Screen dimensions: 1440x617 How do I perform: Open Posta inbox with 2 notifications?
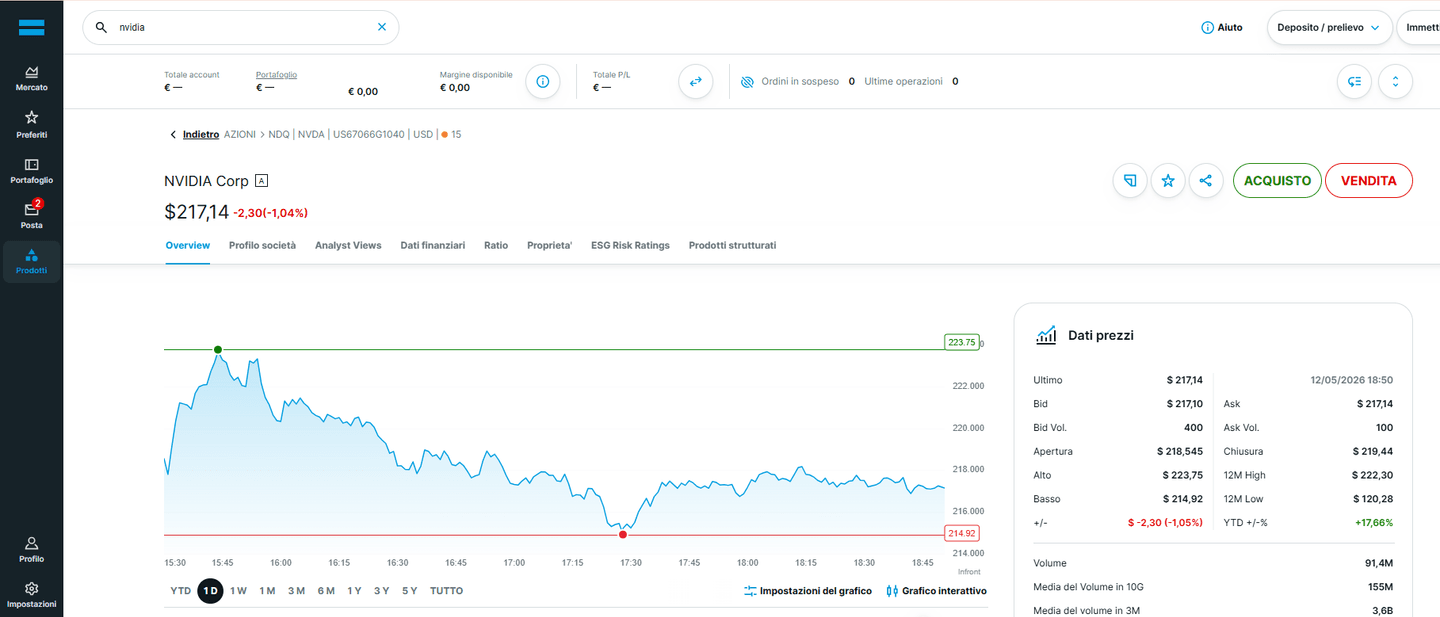click(x=31, y=215)
